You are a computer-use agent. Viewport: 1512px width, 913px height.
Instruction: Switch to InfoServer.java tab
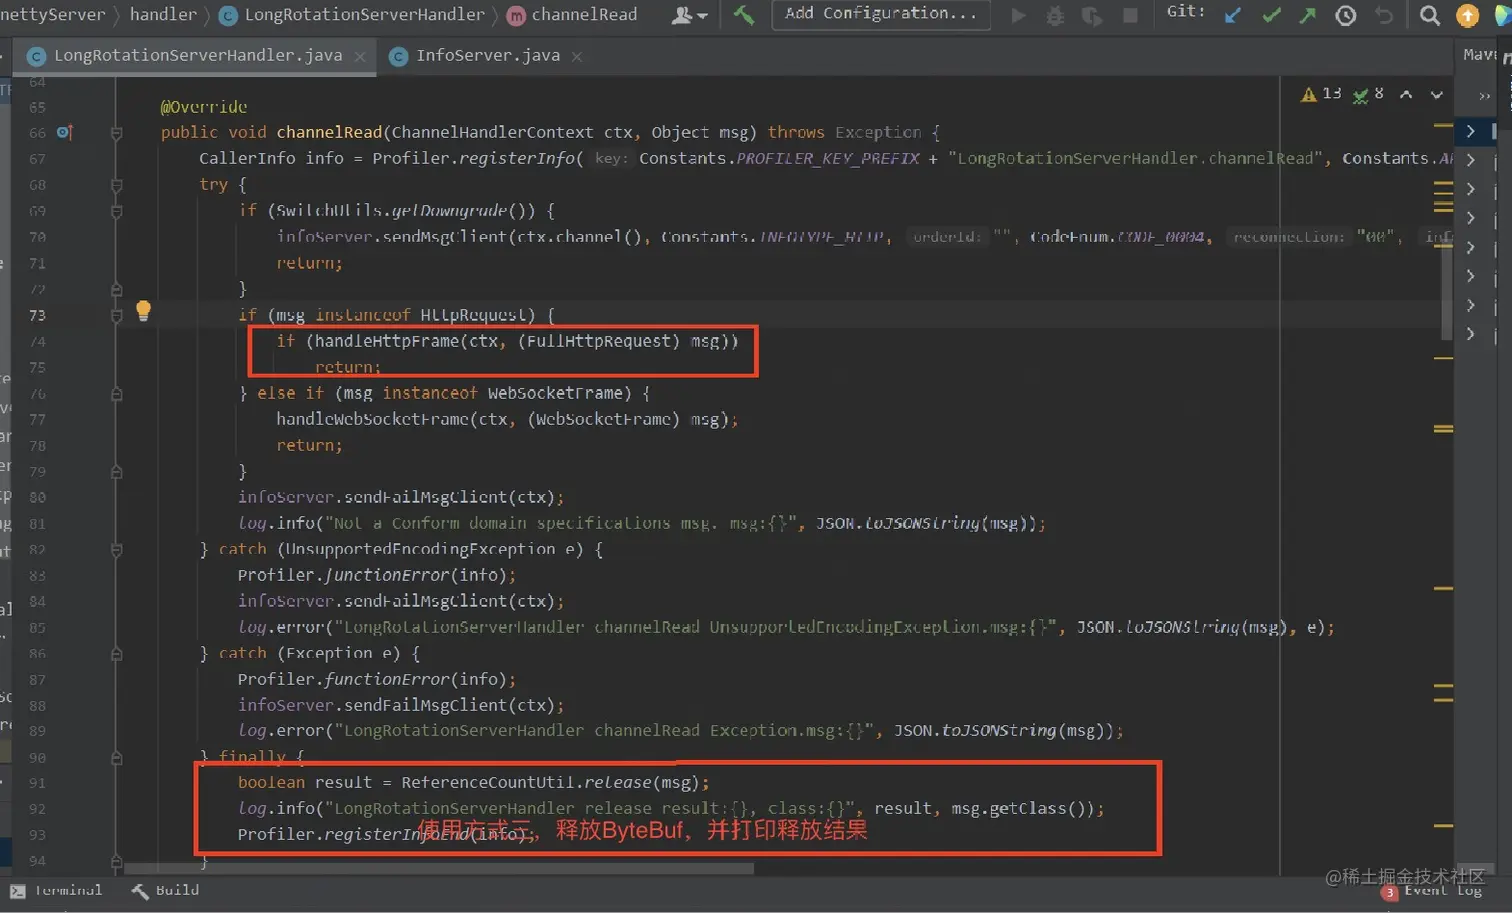(x=488, y=56)
